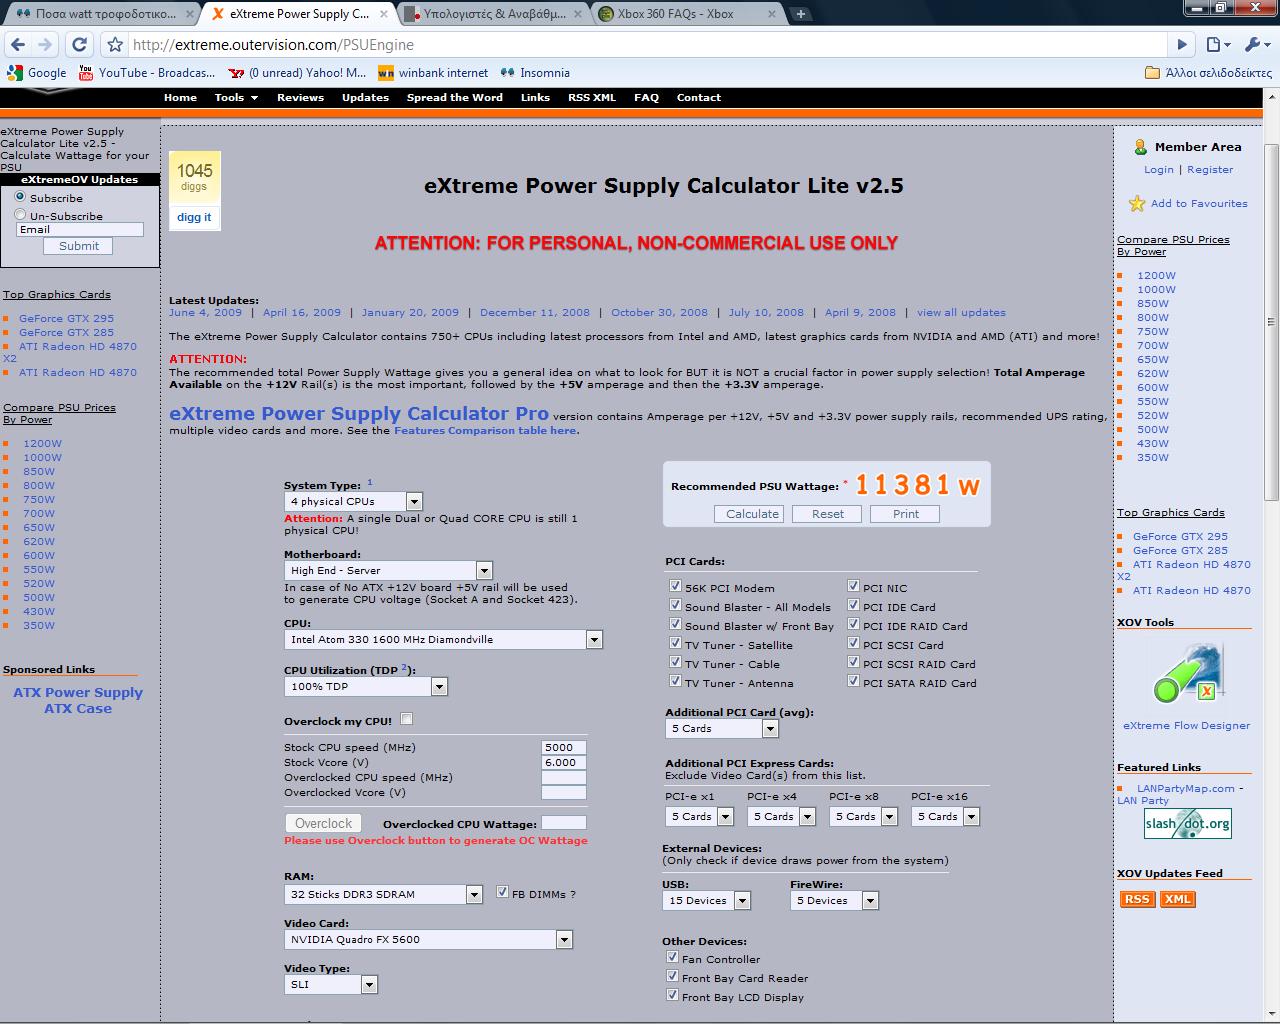The width and height of the screenshot is (1280, 1024).
Task: Bookmark this page using the star icon
Action: [115, 44]
